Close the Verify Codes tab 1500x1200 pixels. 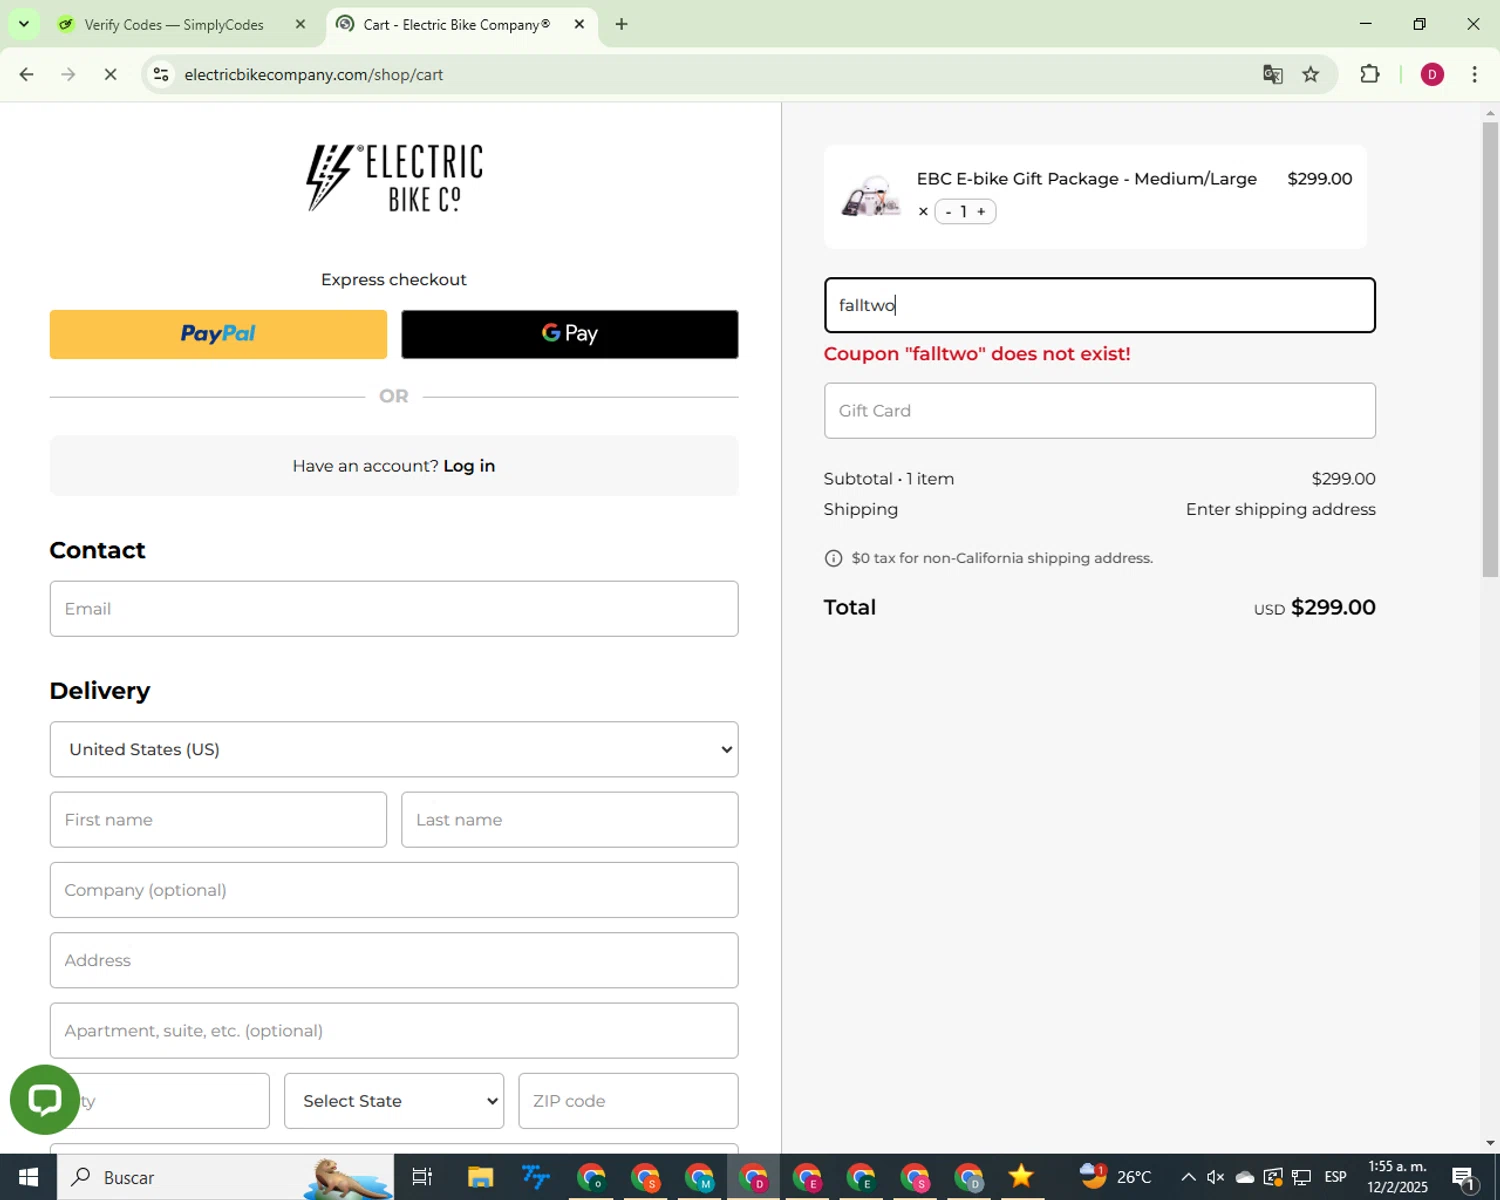coord(300,24)
